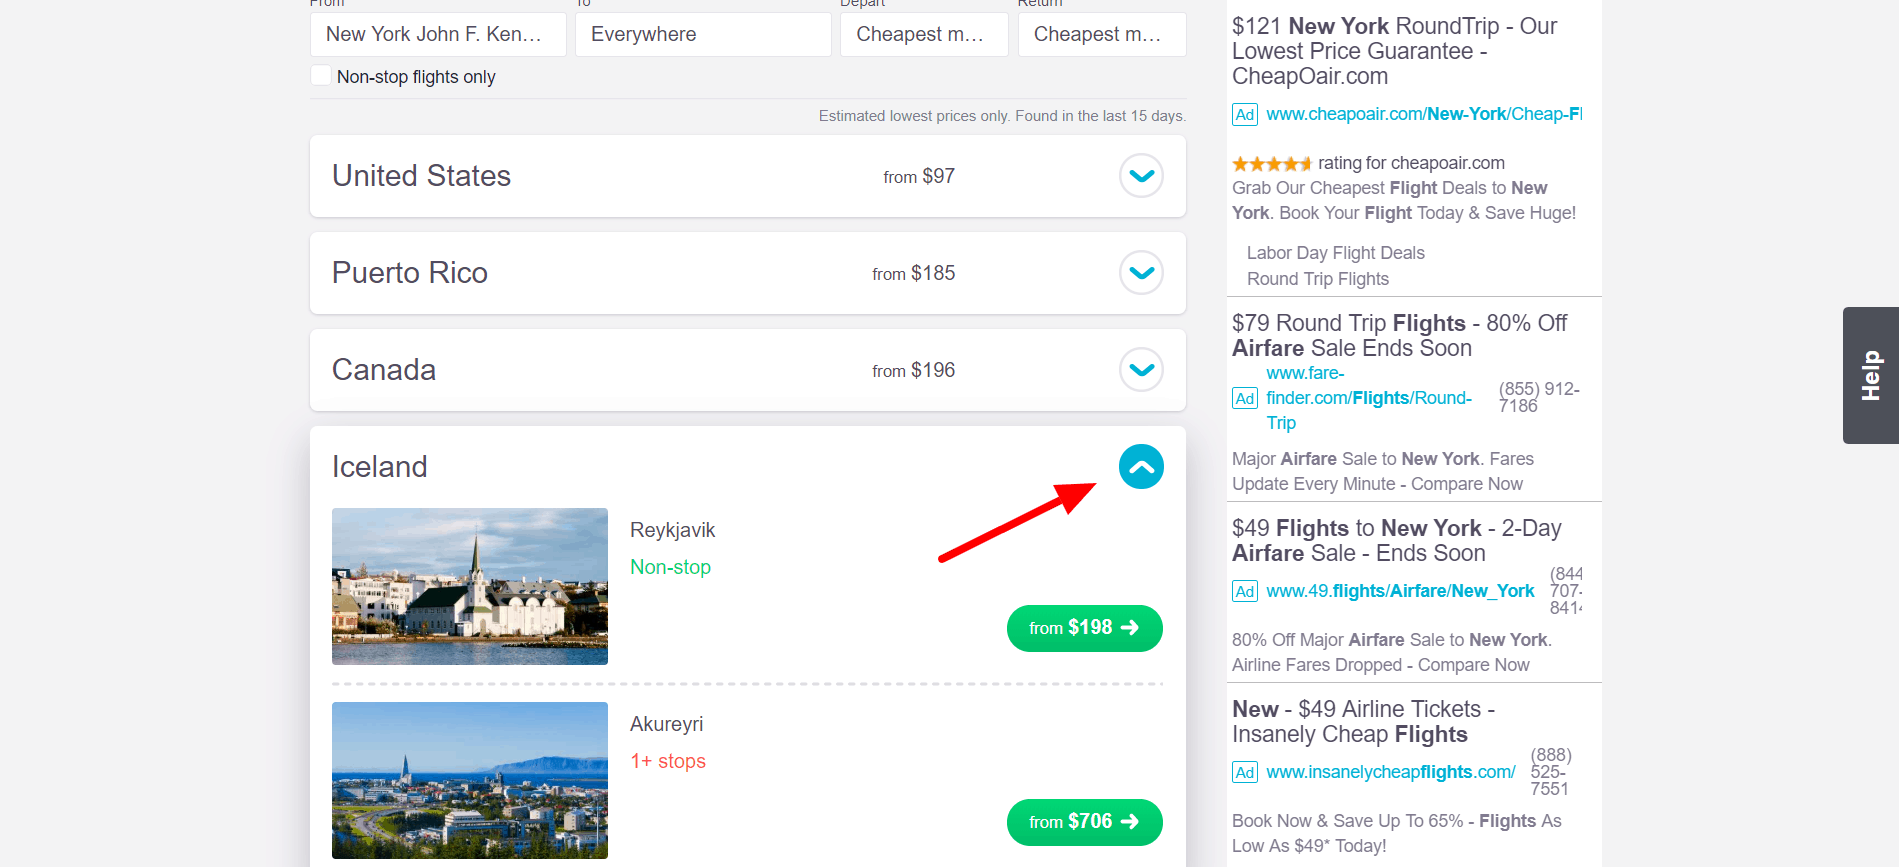
Task: Expand the United States destinations chevron
Action: coord(1141,176)
